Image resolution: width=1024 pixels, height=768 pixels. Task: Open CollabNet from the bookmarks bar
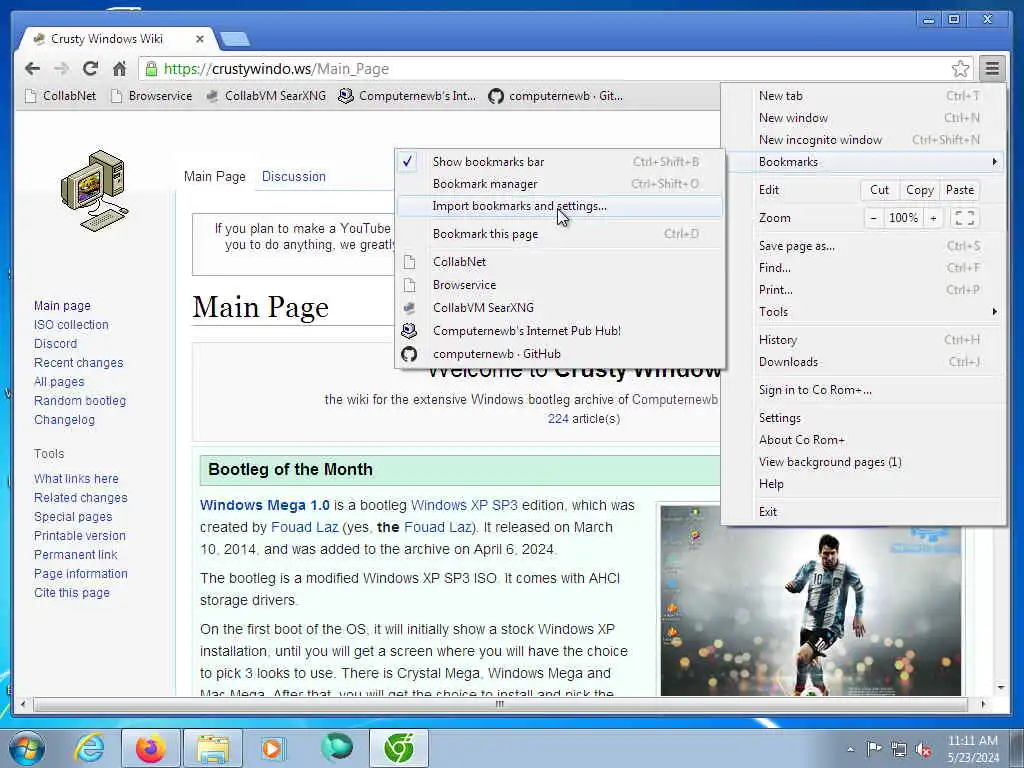pos(60,96)
